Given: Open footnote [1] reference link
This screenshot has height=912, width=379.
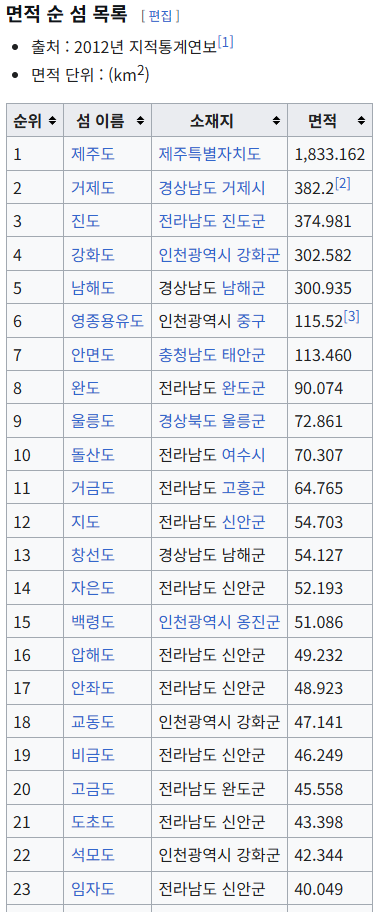Looking at the screenshot, I should [x=226, y=42].
